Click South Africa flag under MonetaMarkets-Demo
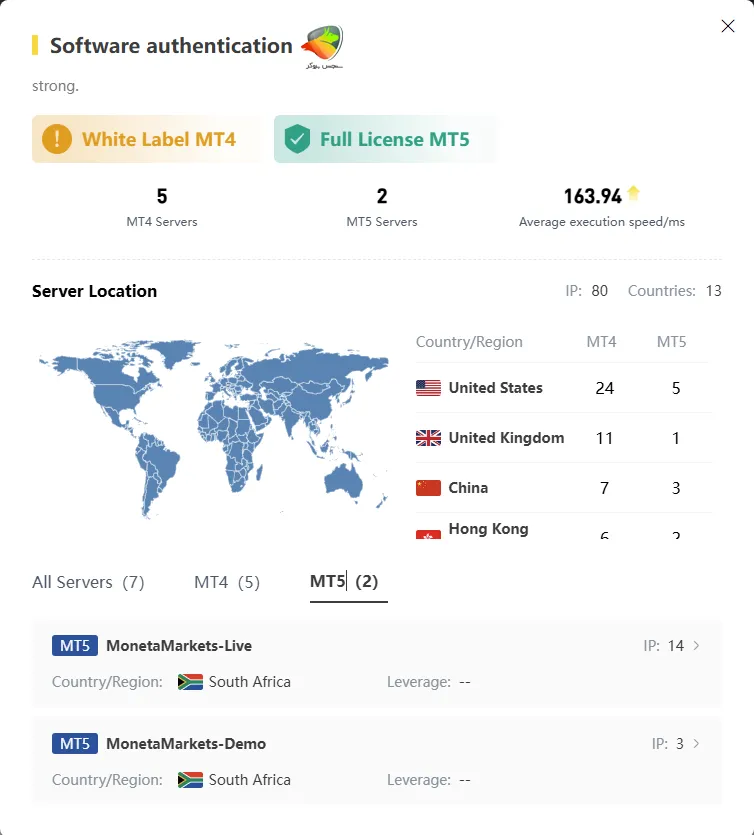Screen dimensions: 754x835 tap(190, 780)
